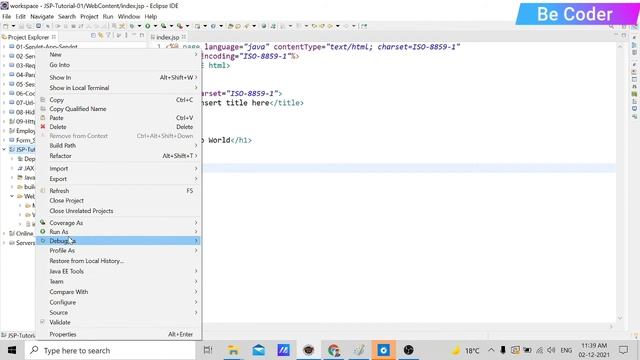The width and height of the screenshot is (640, 360).
Task: Open the Help menu
Action: click(151, 17)
